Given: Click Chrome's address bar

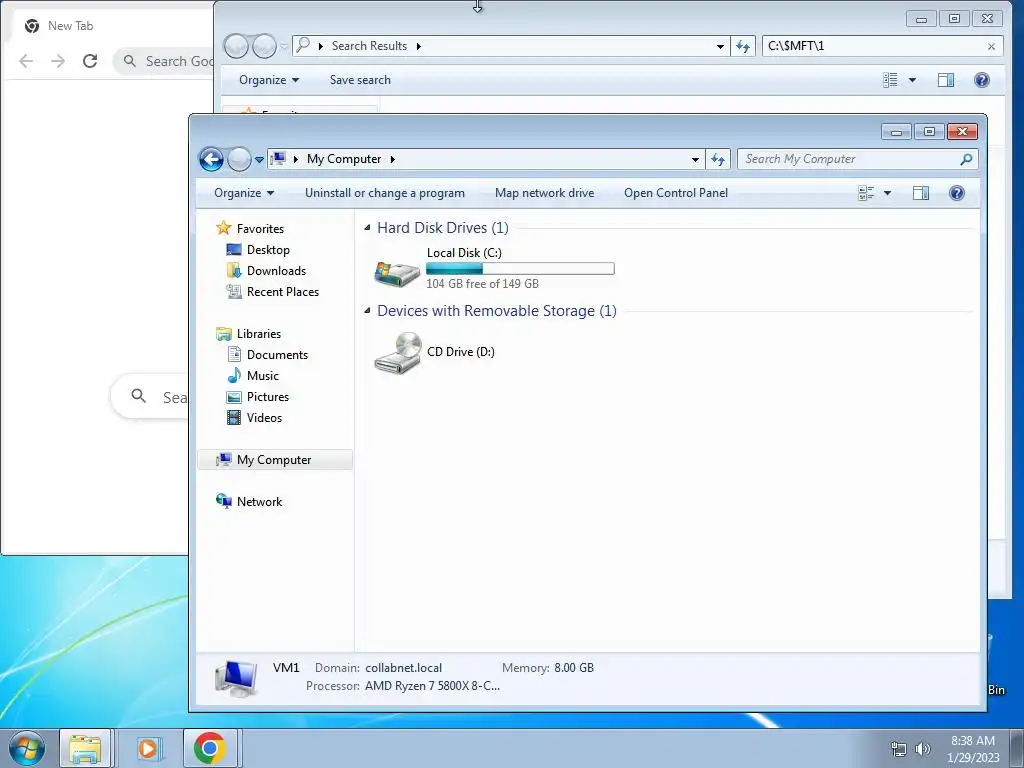Looking at the screenshot, I should coord(165,61).
